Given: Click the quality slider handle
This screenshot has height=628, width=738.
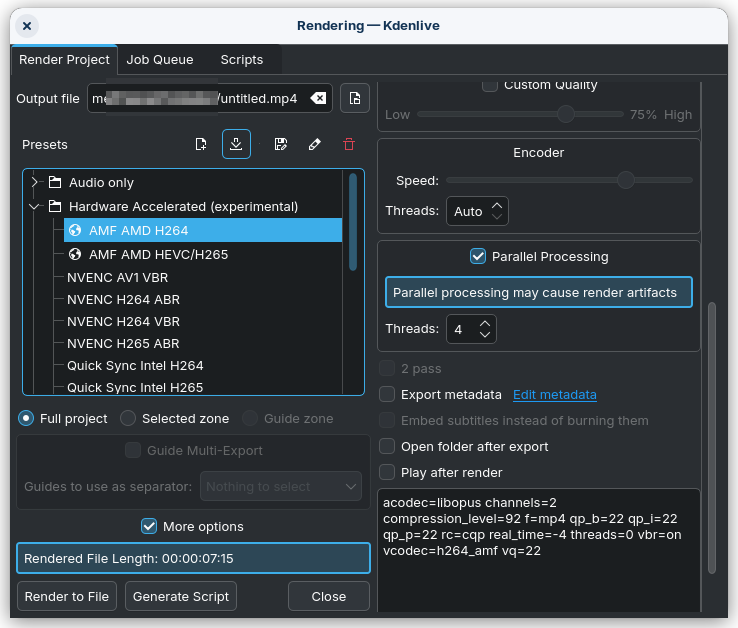Looking at the screenshot, I should click(x=566, y=114).
